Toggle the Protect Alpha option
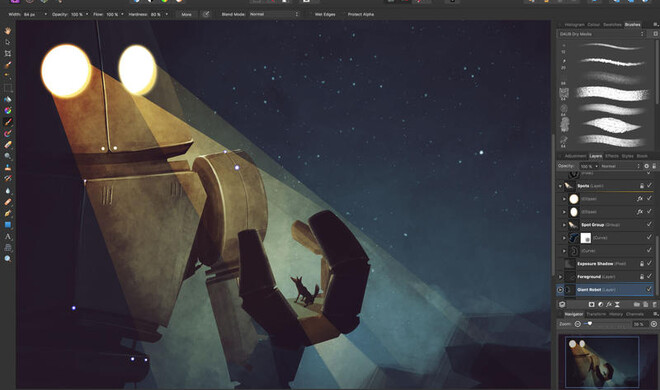 click(361, 14)
